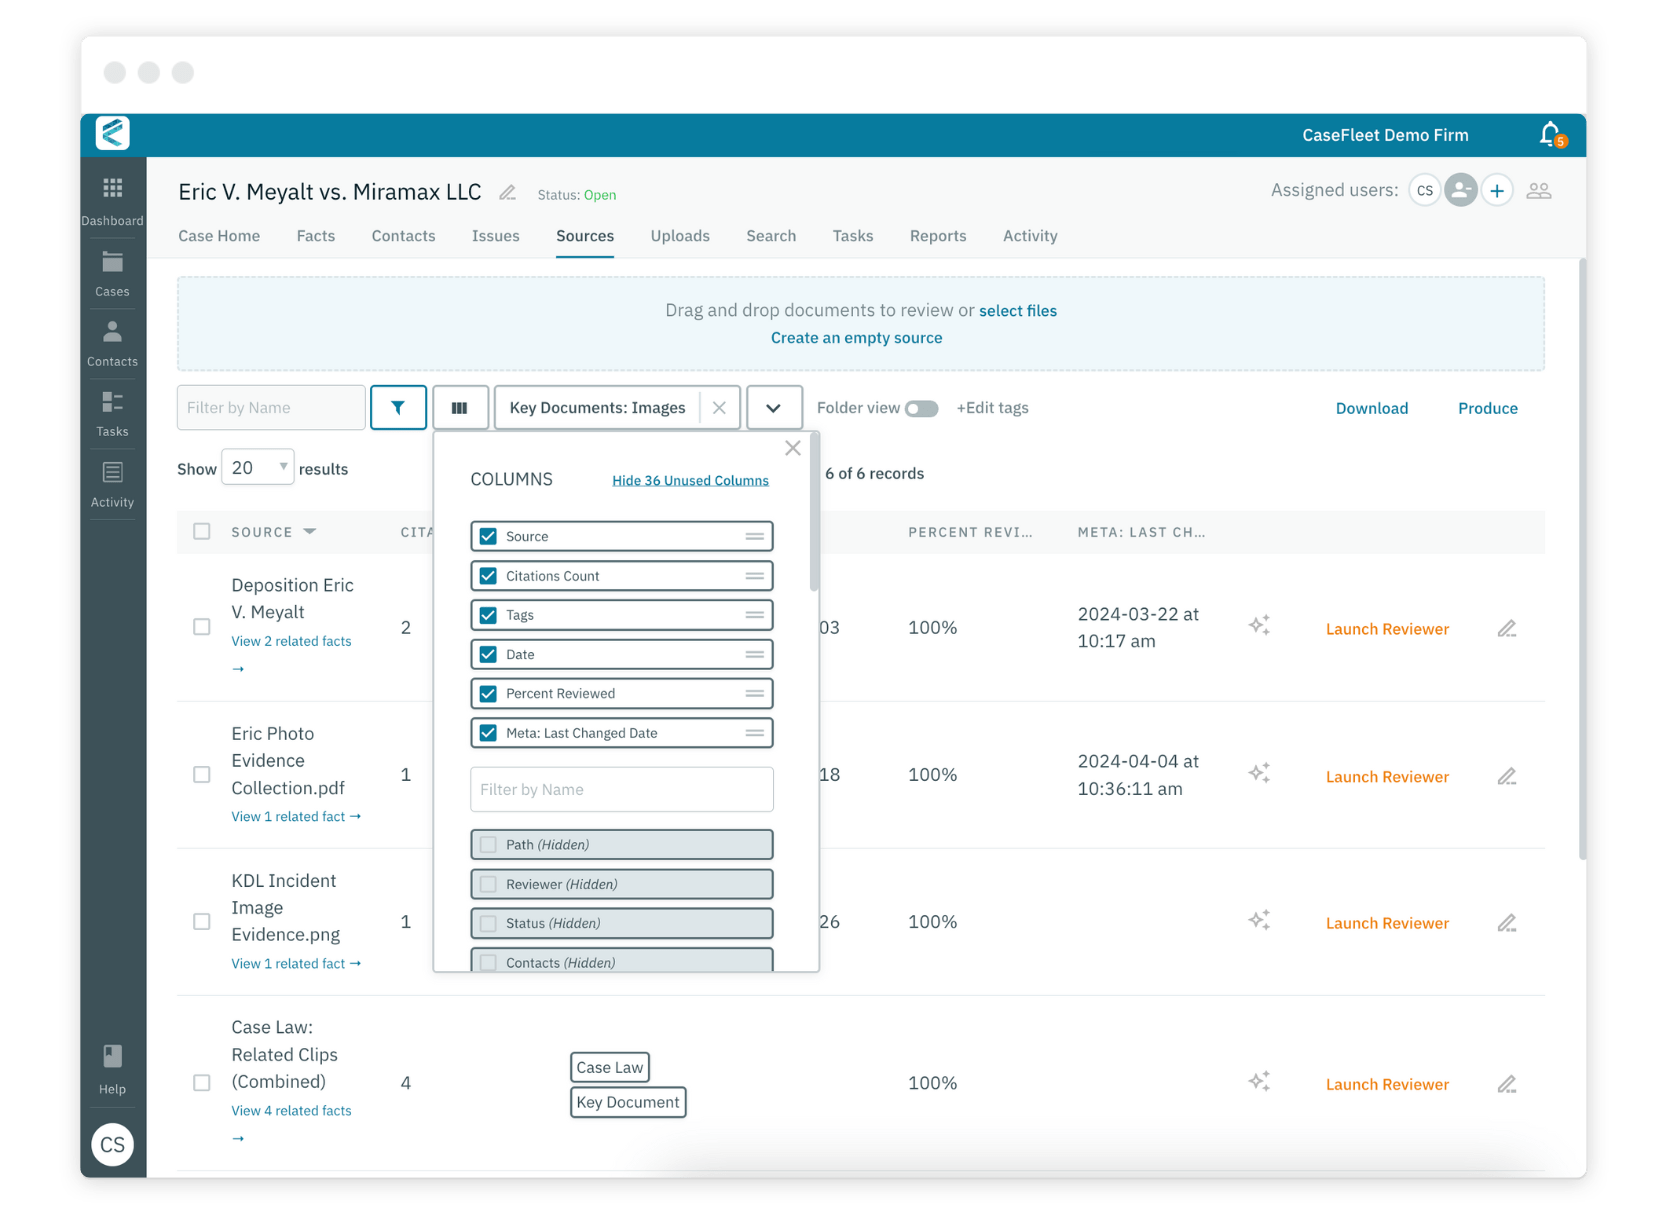Click the filter funnel icon
Screen dimensions: 1668x1216
(398, 407)
